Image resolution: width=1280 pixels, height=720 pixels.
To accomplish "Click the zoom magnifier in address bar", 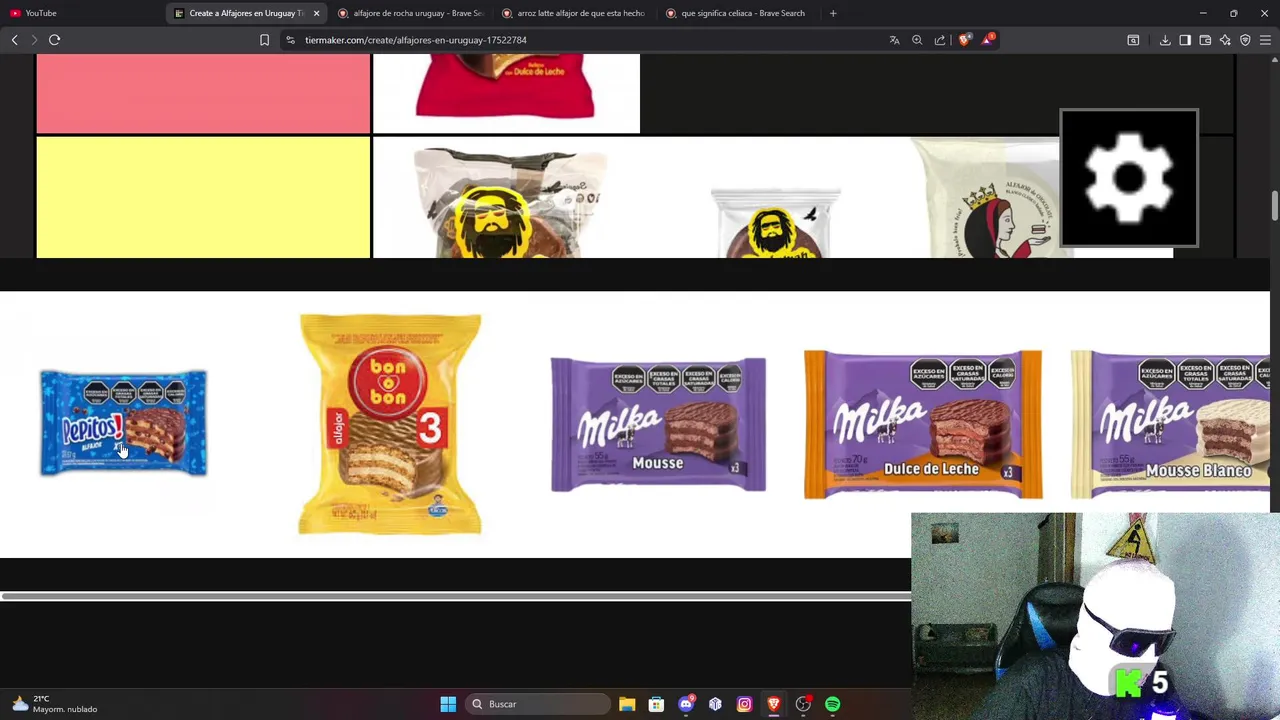I will (917, 40).
